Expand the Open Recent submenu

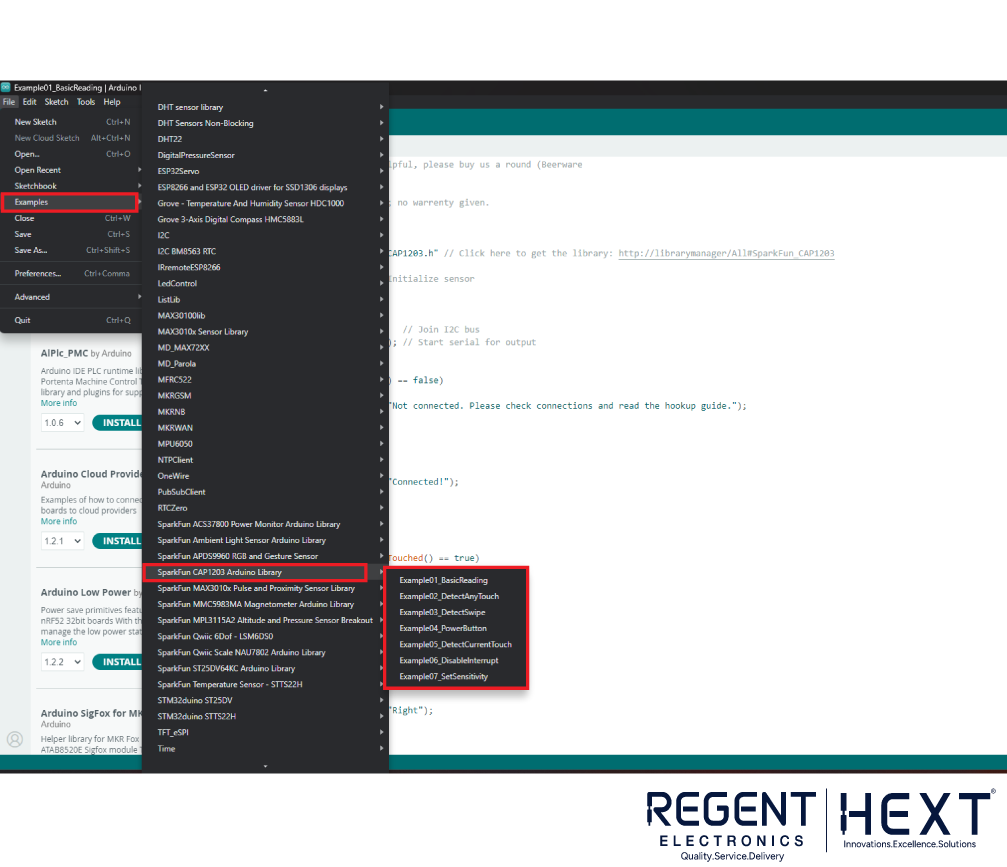pos(71,170)
